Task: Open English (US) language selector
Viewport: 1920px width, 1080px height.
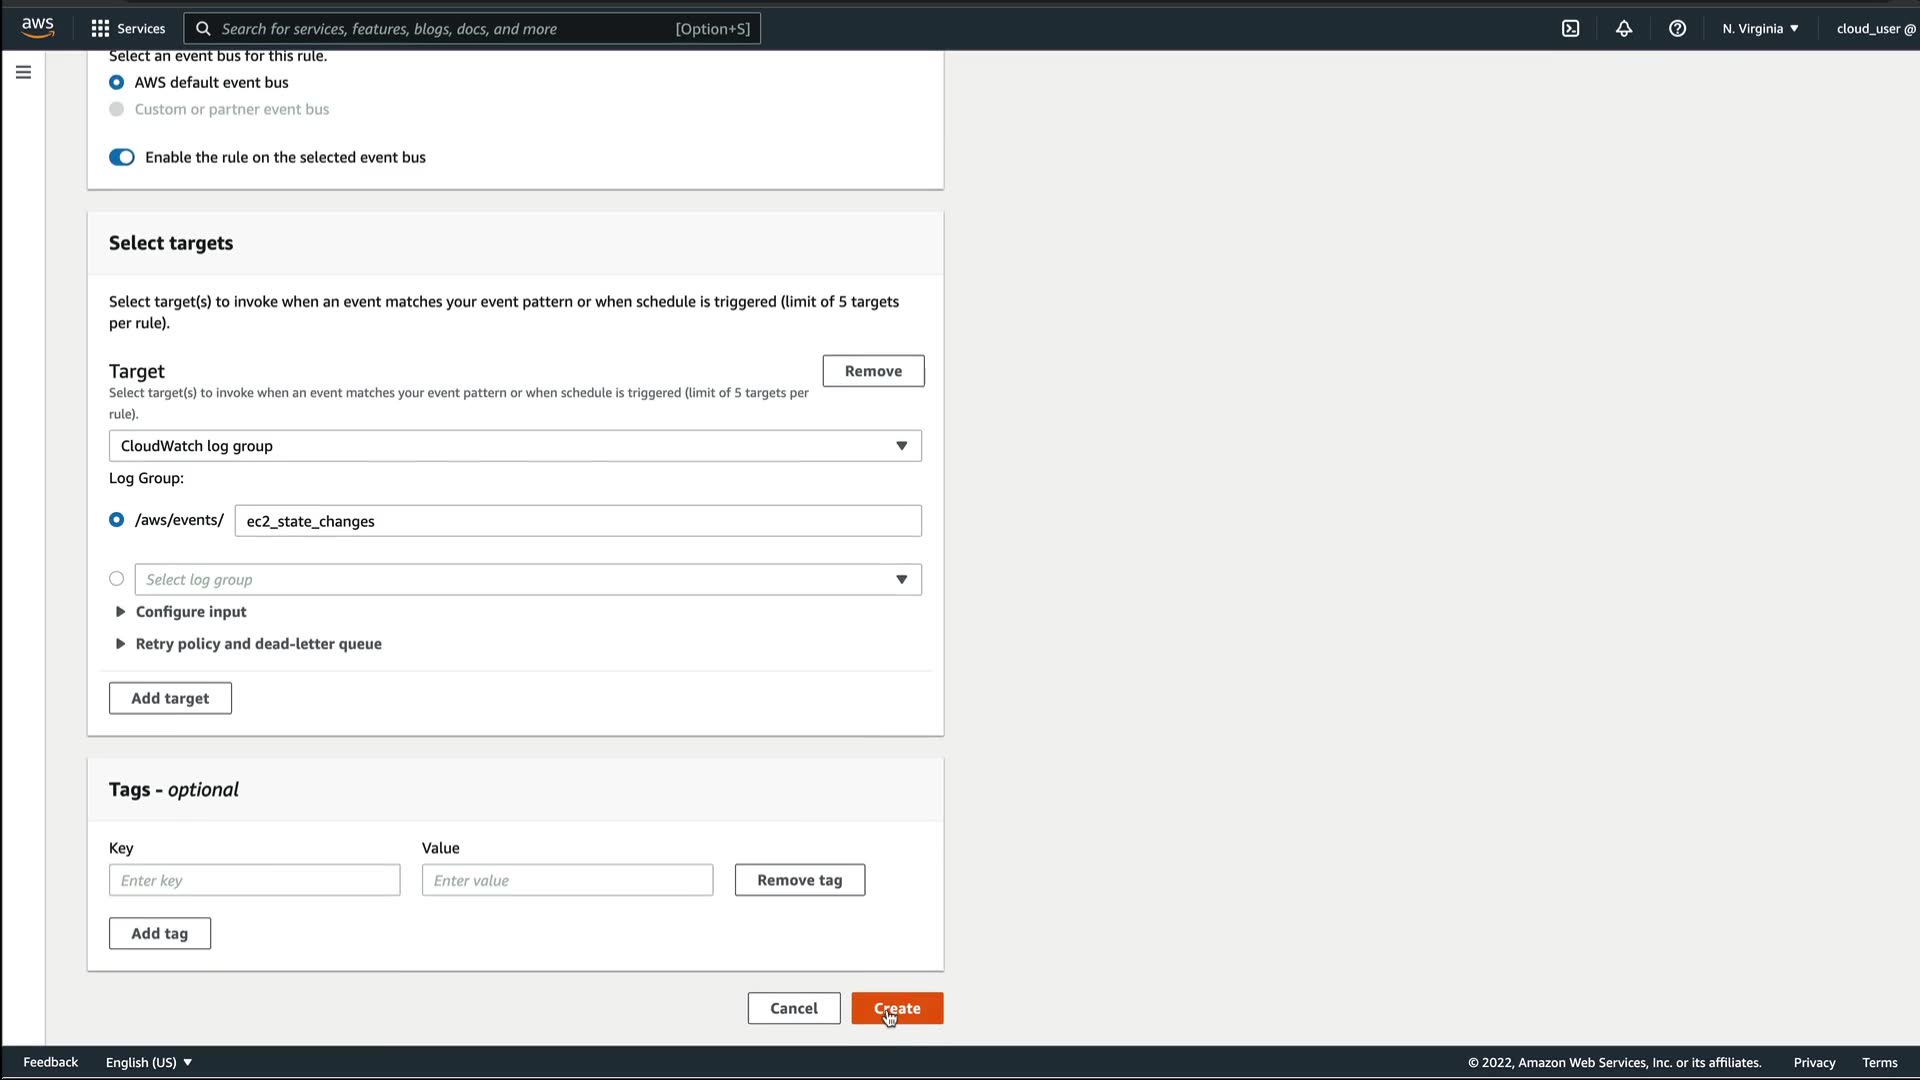Action: [x=149, y=1062]
